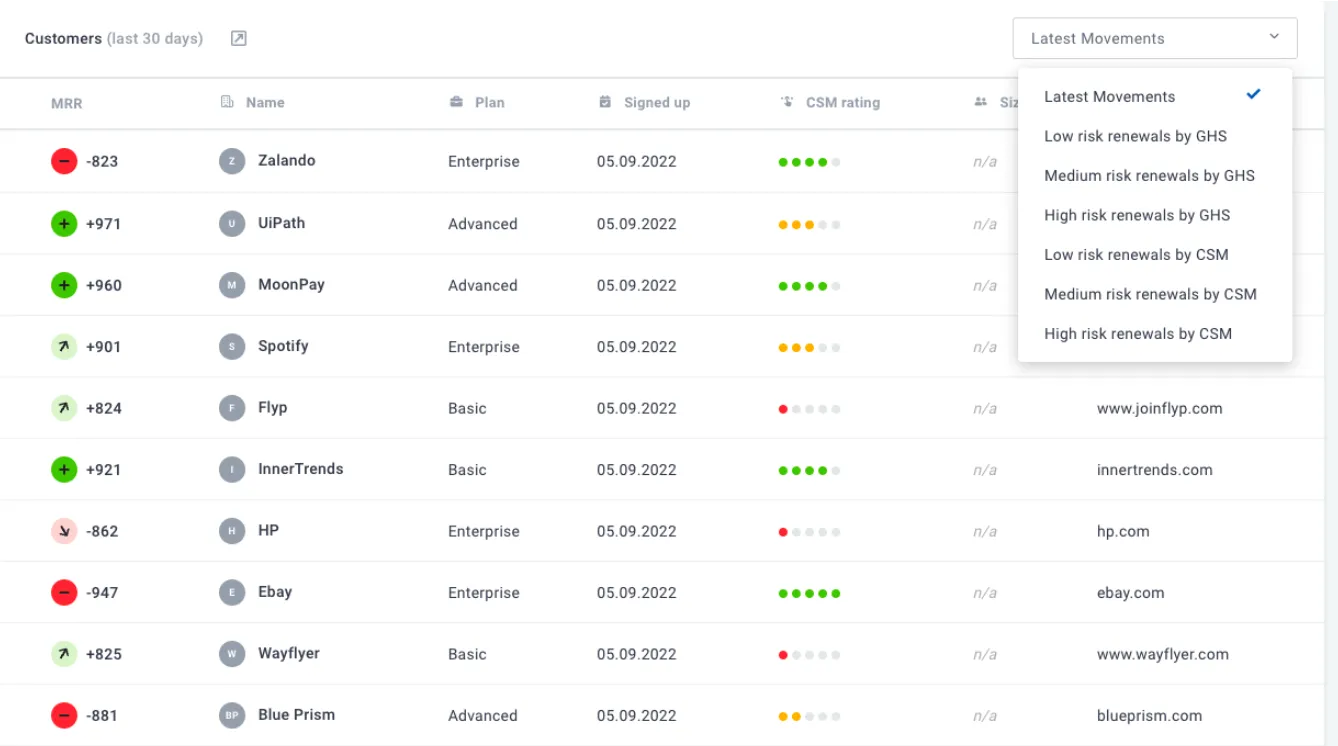Choose High risk renewals by GHS
The height and width of the screenshot is (746, 1338).
pos(1155,215)
